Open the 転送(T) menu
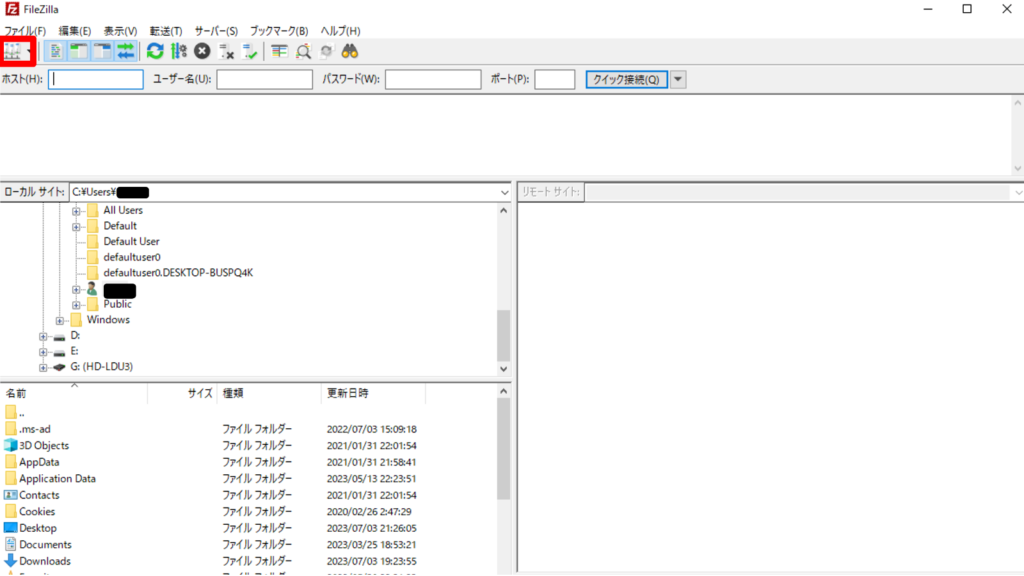This screenshot has height=576, width=1024. pyautogui.click(x=166, y=31)
